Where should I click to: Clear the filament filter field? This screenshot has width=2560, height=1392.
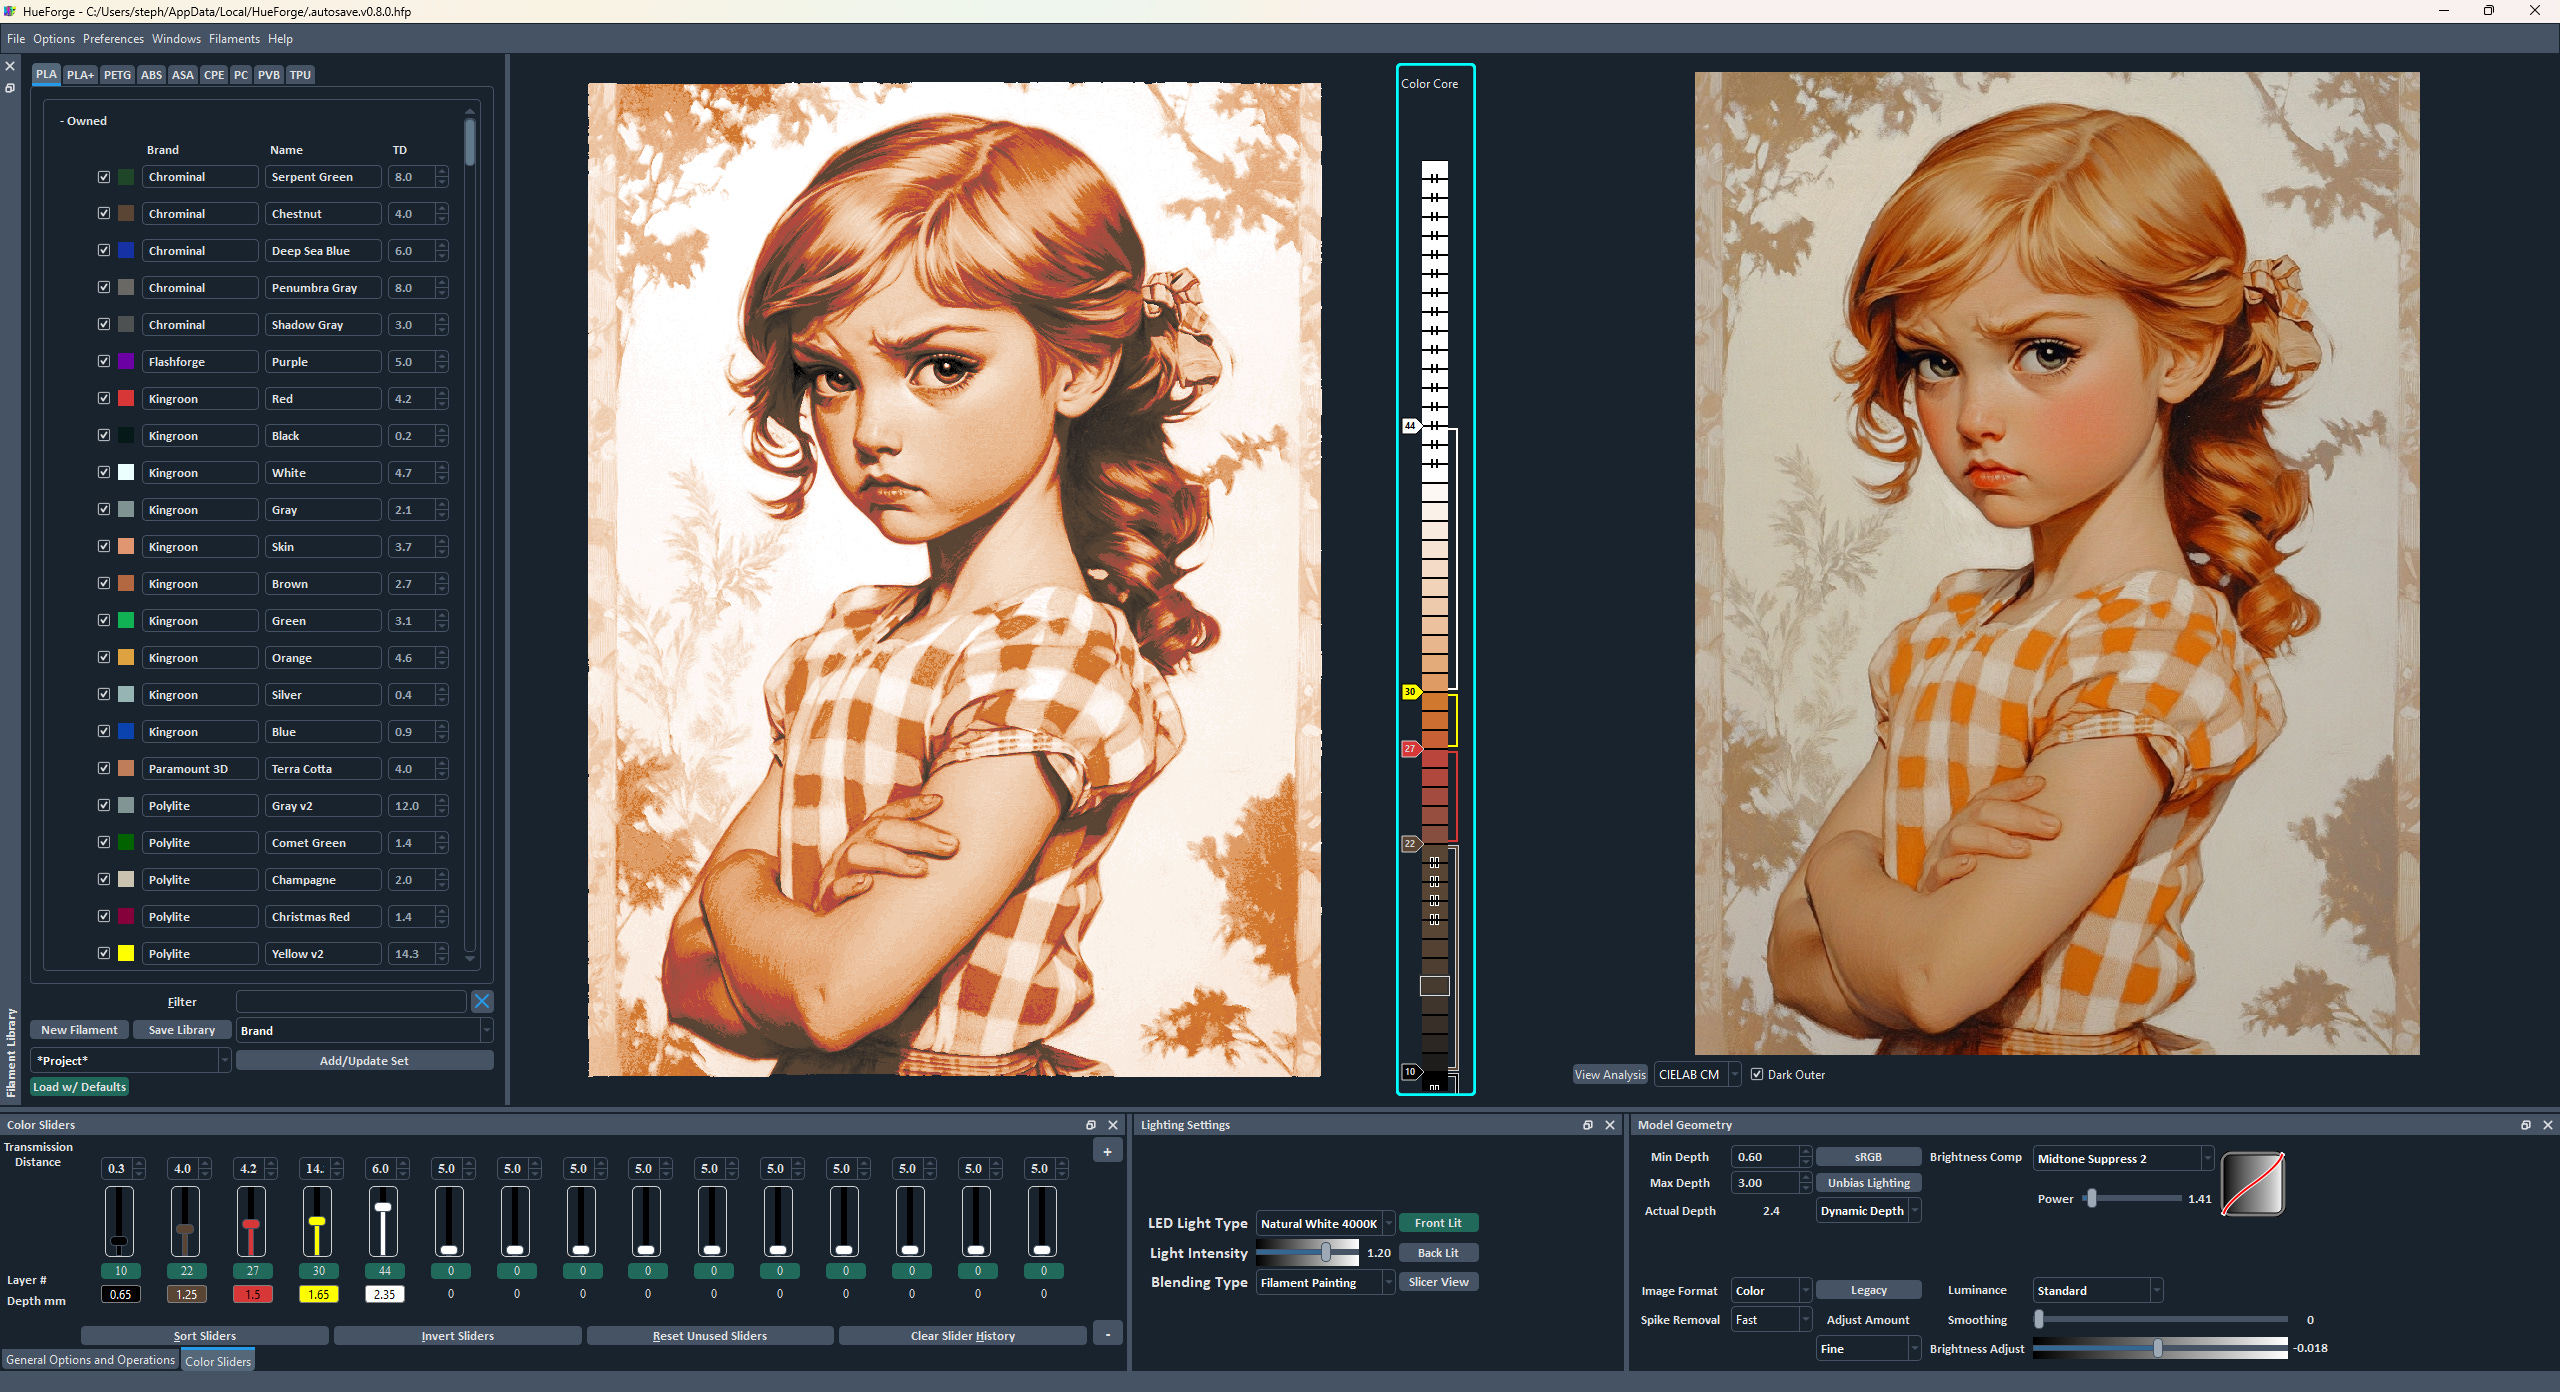482,1001
